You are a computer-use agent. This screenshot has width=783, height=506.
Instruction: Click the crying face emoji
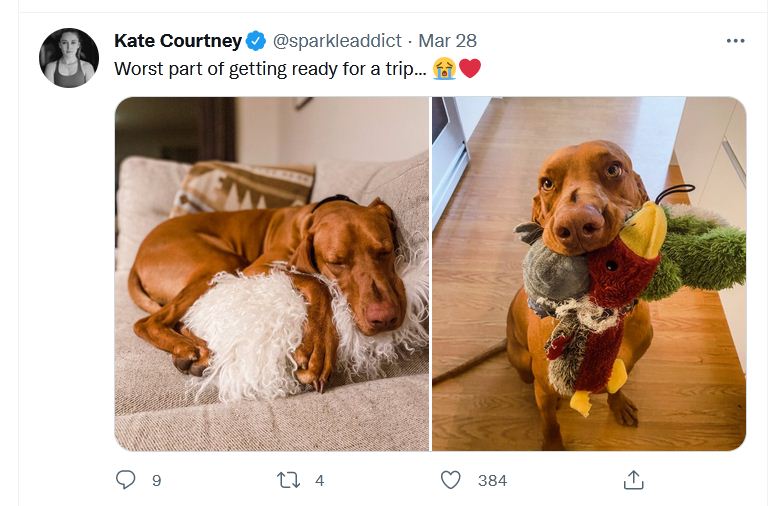pos(444,69)
